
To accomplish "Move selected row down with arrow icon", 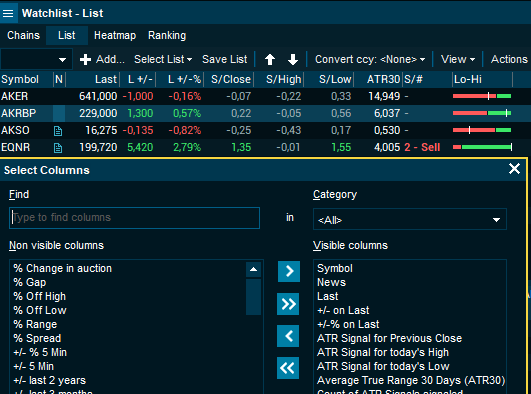I will pos(293,60).
